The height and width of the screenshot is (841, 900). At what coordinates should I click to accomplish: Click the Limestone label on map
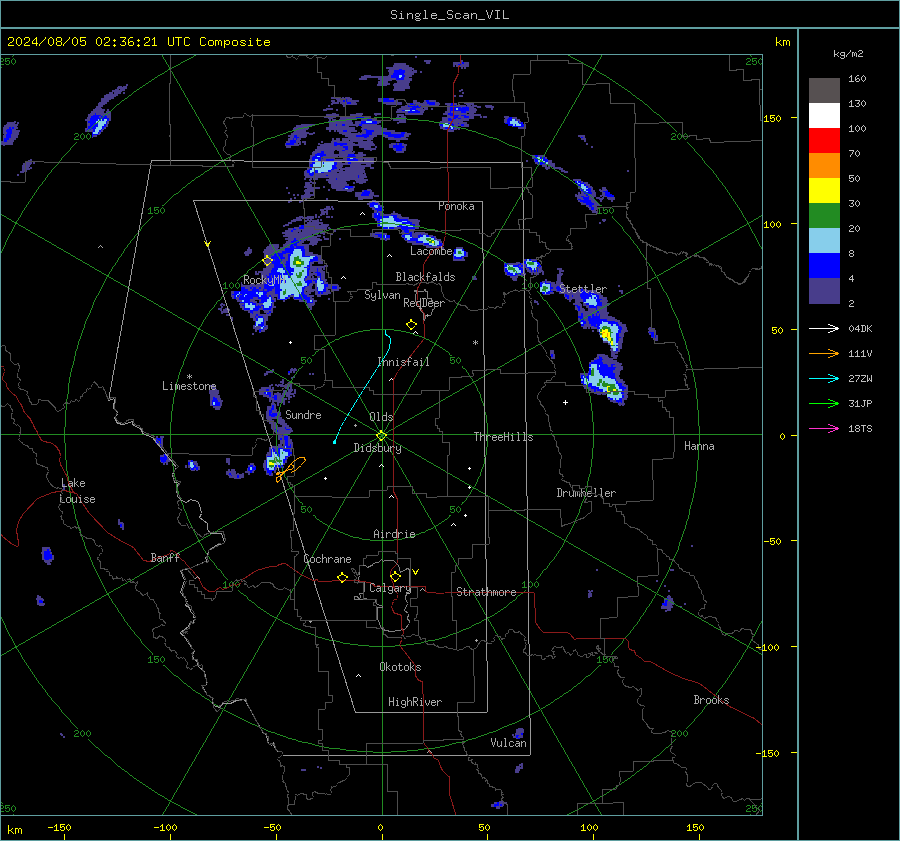click(189, 386)
